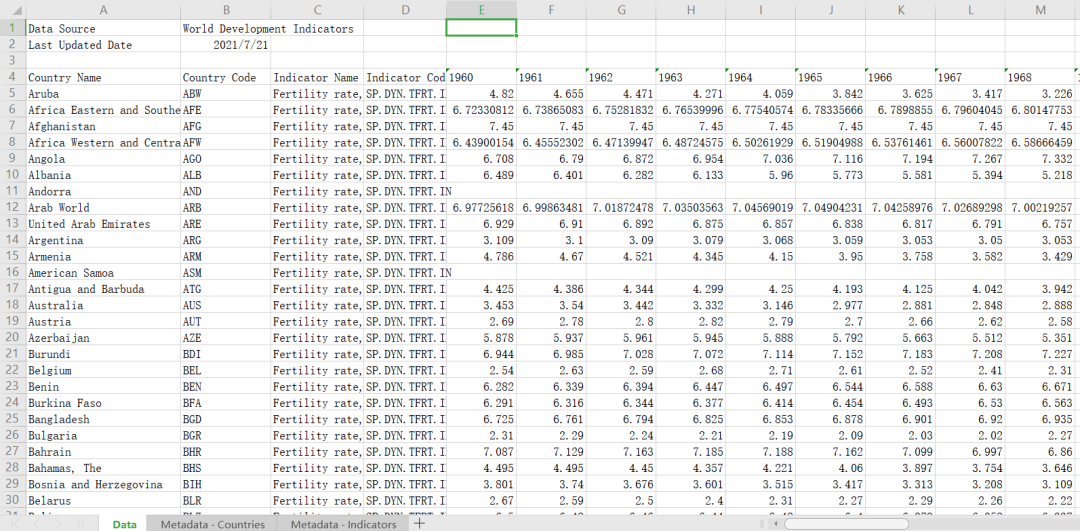Click the 1960 year header cell
Screen dimensions: 1080x531
(x=481, y=78)
